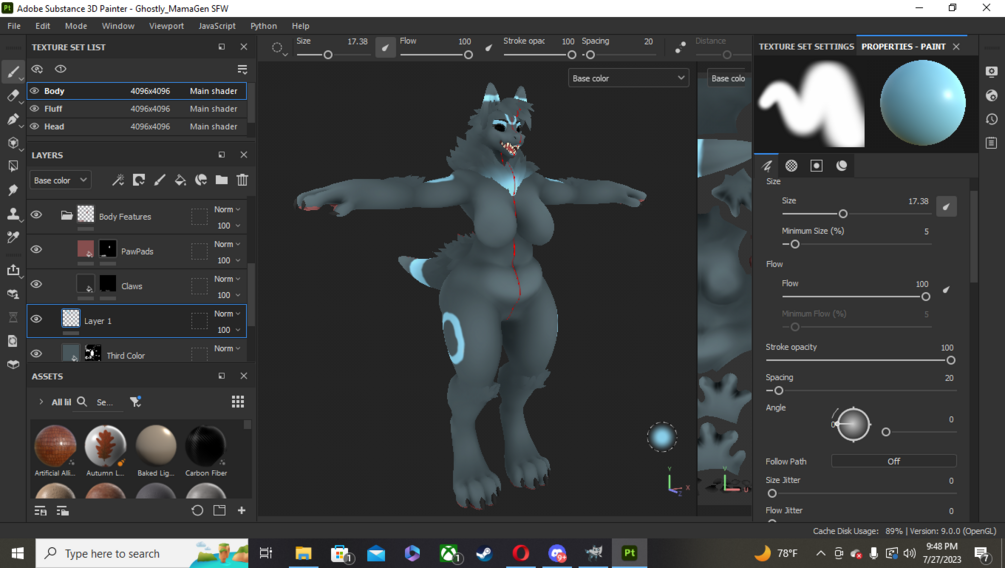
Task: Open the Viewport menu
Action: (166, 26)
